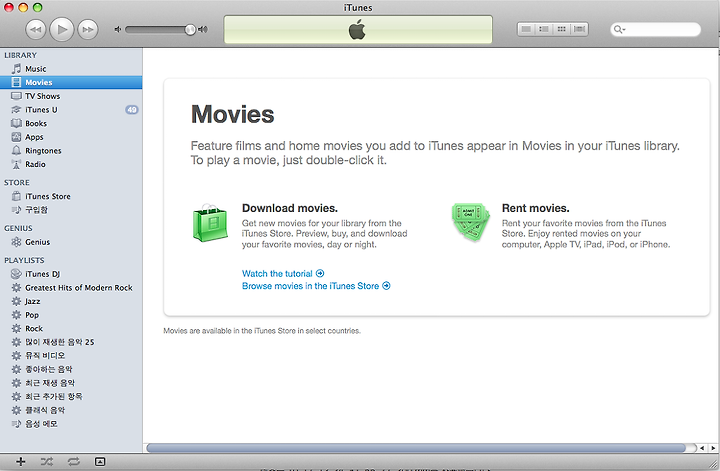The height and width of the screenshot is (471, 720).
Task: Toggle repeat mode
Action: coord(73,462)
